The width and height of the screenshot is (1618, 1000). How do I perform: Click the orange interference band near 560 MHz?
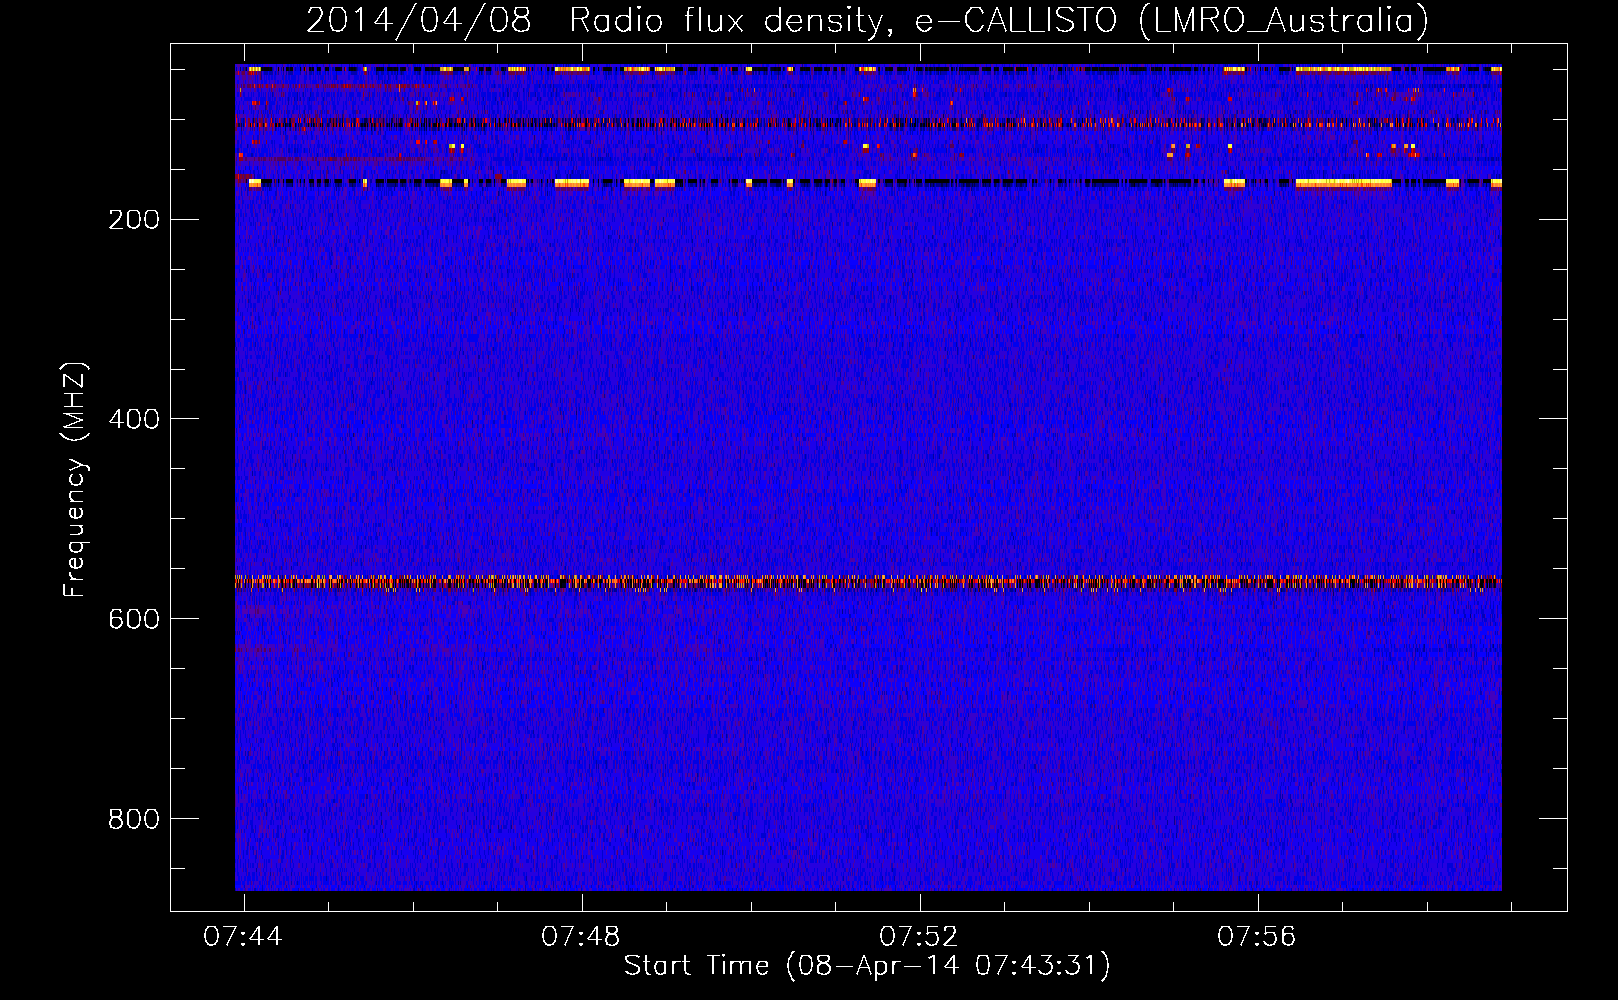click(868, 581)
